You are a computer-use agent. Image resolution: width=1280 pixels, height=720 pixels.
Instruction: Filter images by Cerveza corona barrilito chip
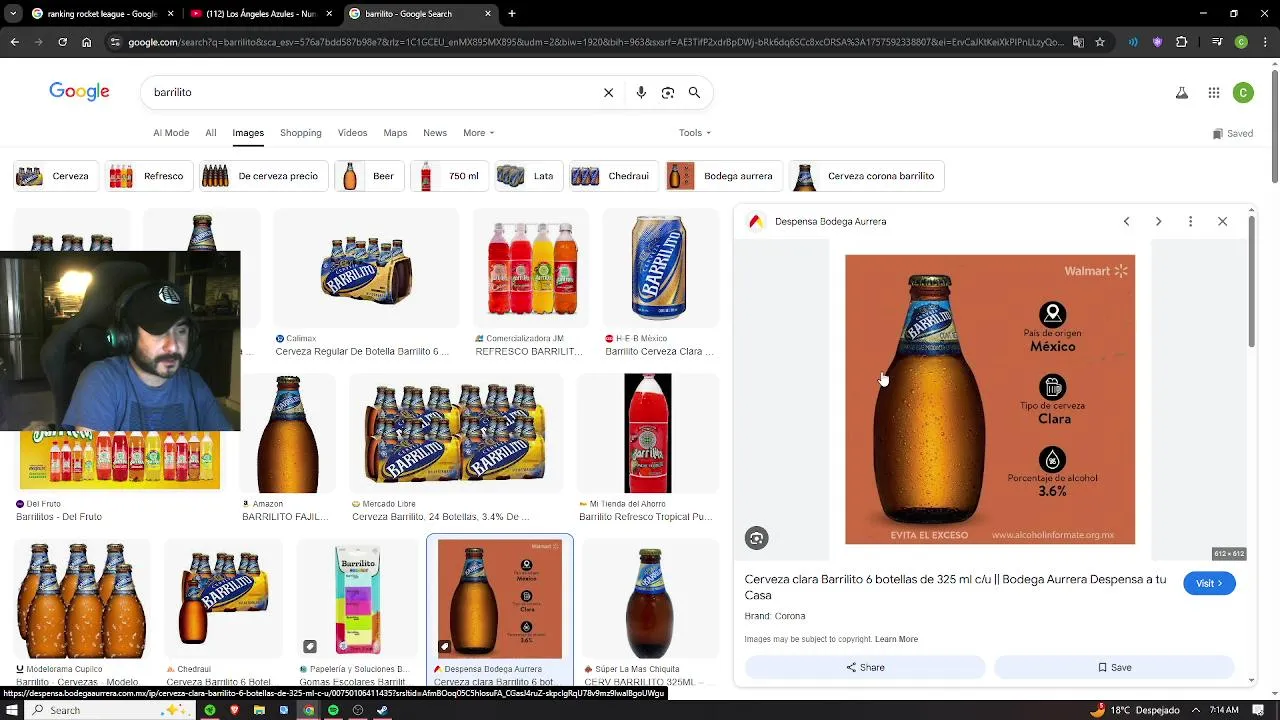click(x=866, y=176)
